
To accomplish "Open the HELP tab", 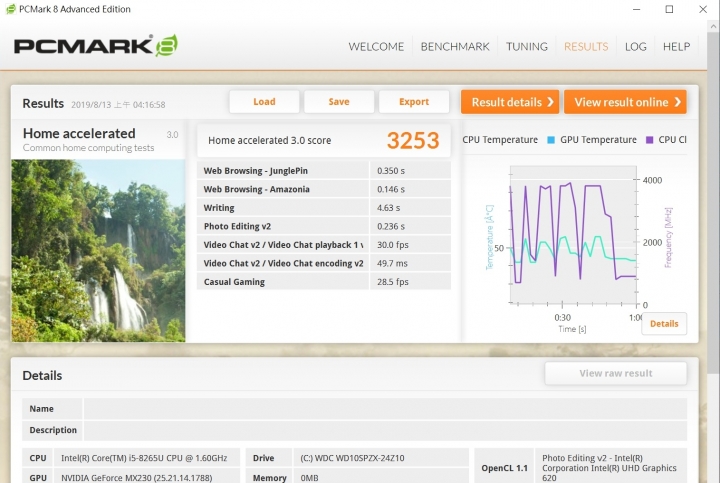I will (676, 46).
